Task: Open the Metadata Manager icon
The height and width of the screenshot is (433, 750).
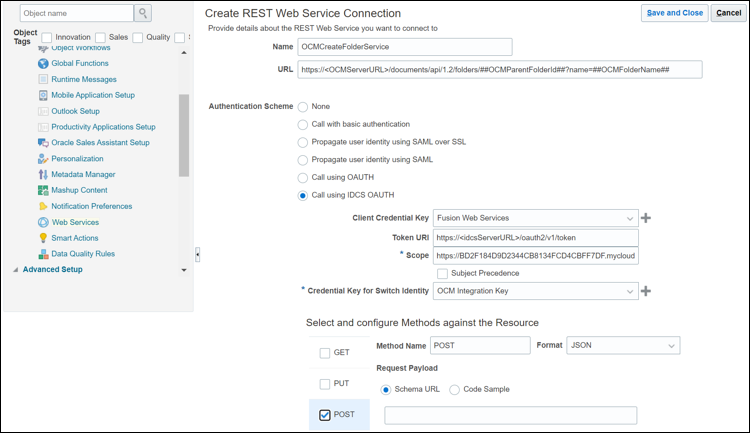Action: [x=42, y=174]
